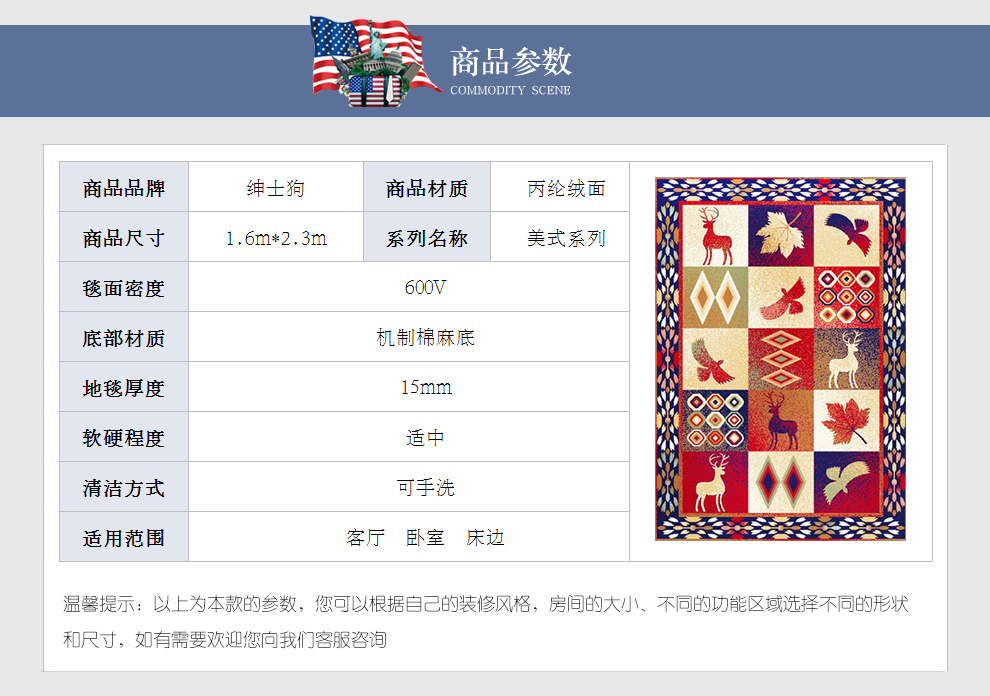
Task: Click the COMMODITY SCENE subtitle
Action: [510, 90]
